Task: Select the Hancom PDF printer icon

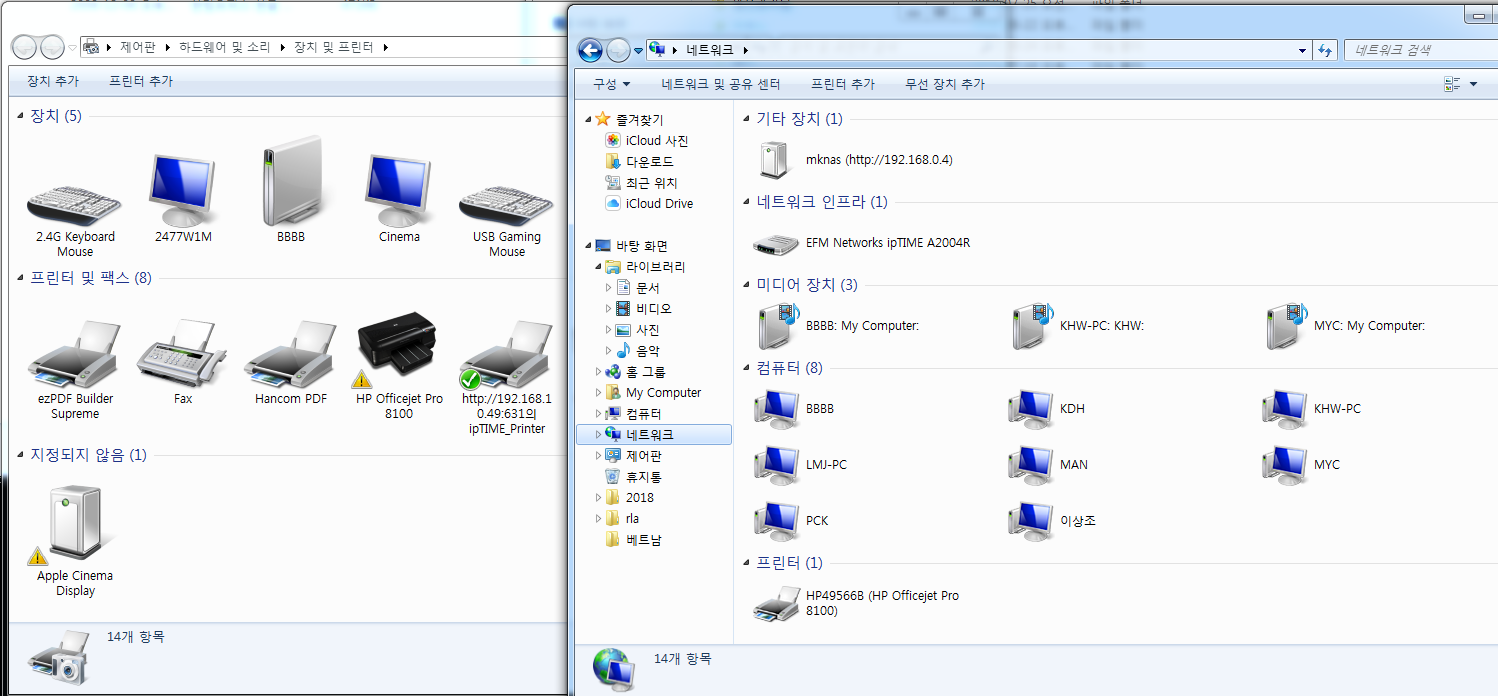Action: point(291,355)
